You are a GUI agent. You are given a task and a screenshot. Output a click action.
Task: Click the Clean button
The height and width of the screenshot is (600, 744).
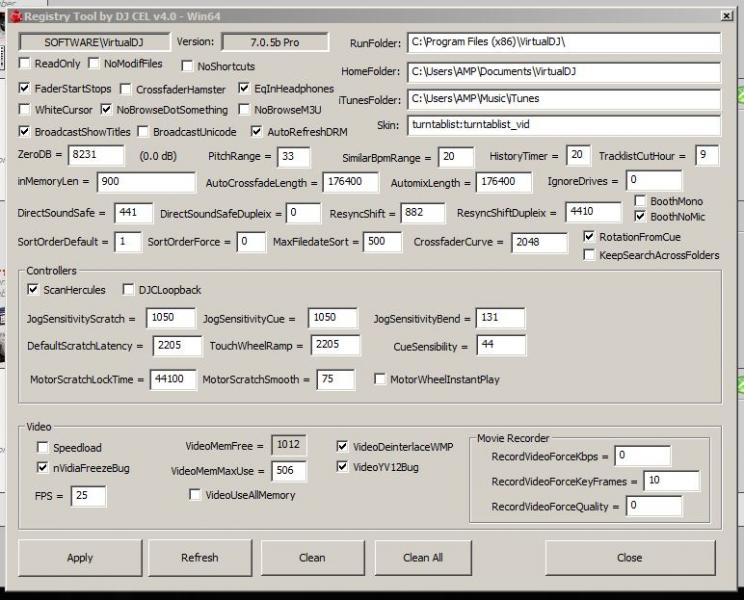312,558
